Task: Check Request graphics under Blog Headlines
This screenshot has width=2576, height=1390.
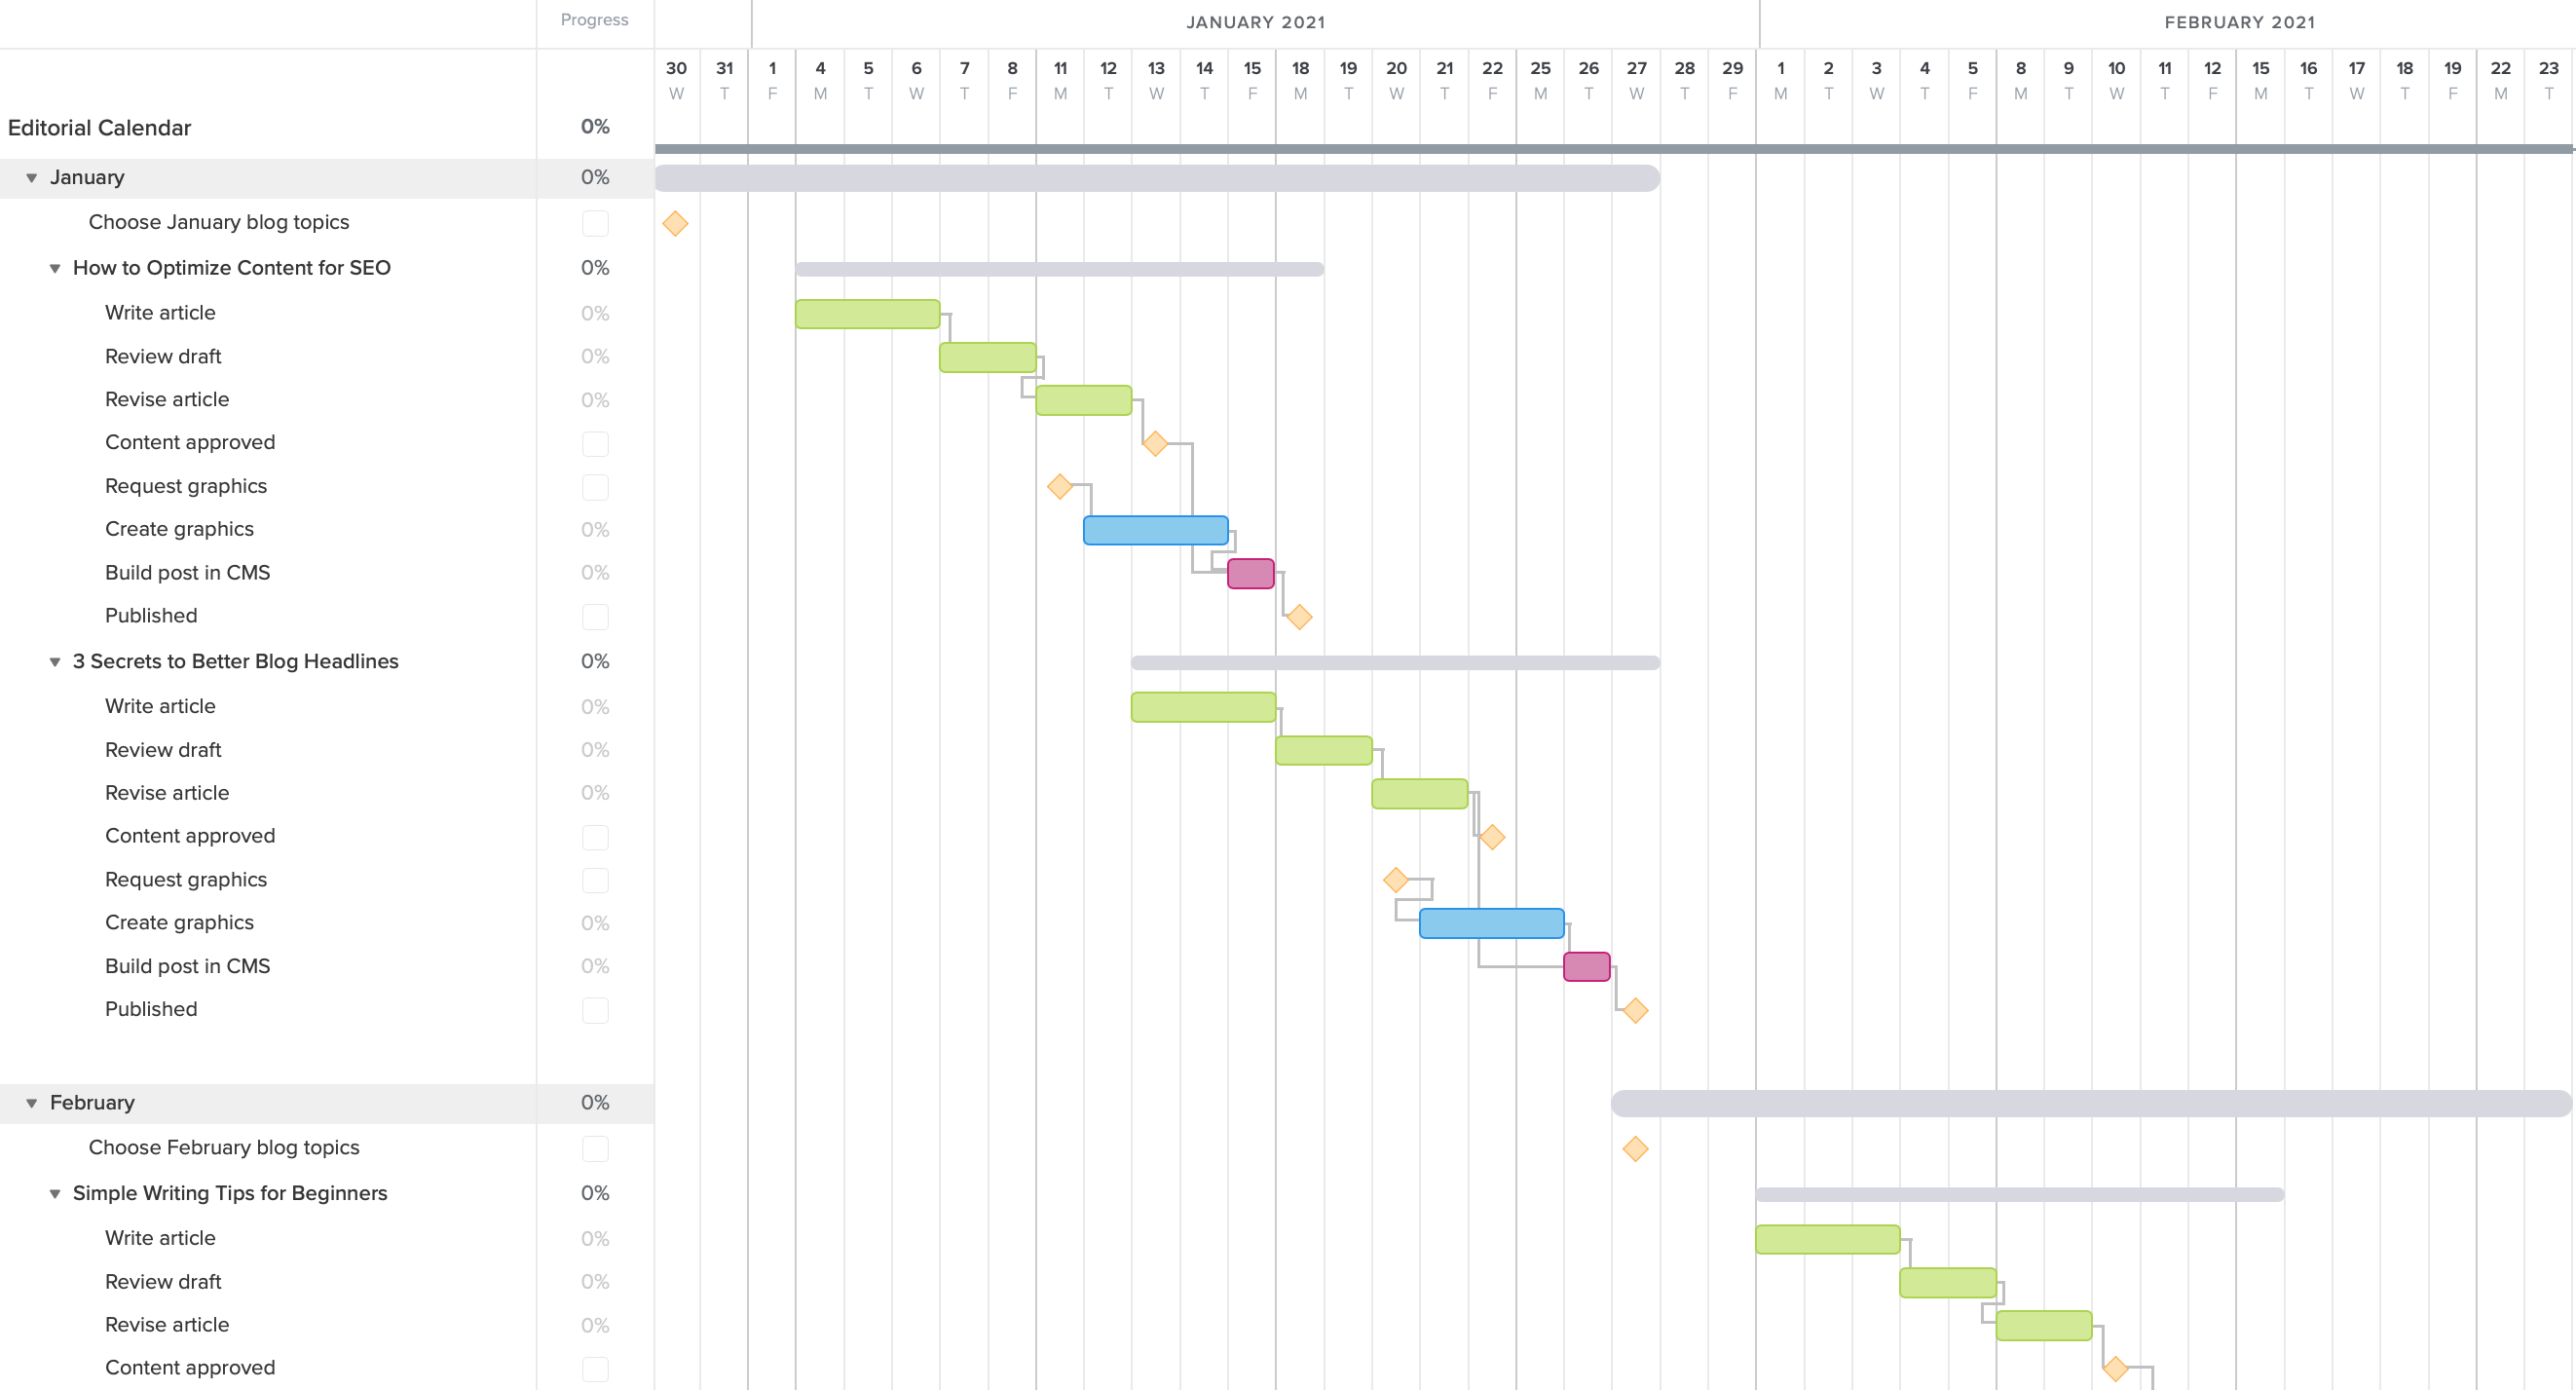Action: [x=595, y=880]
